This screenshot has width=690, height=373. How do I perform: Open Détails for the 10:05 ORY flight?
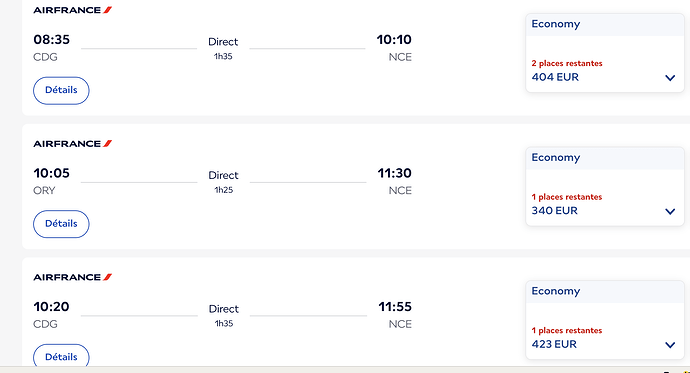coord(61,224)
